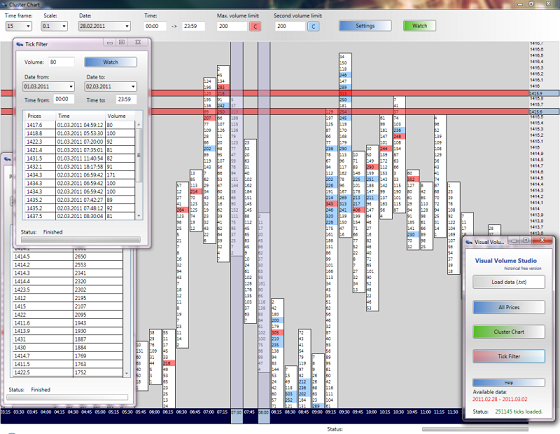Click the Volume input field in Tick Filter
The image size is (560, 434).
pyautogui.click(x=61, y=62)
